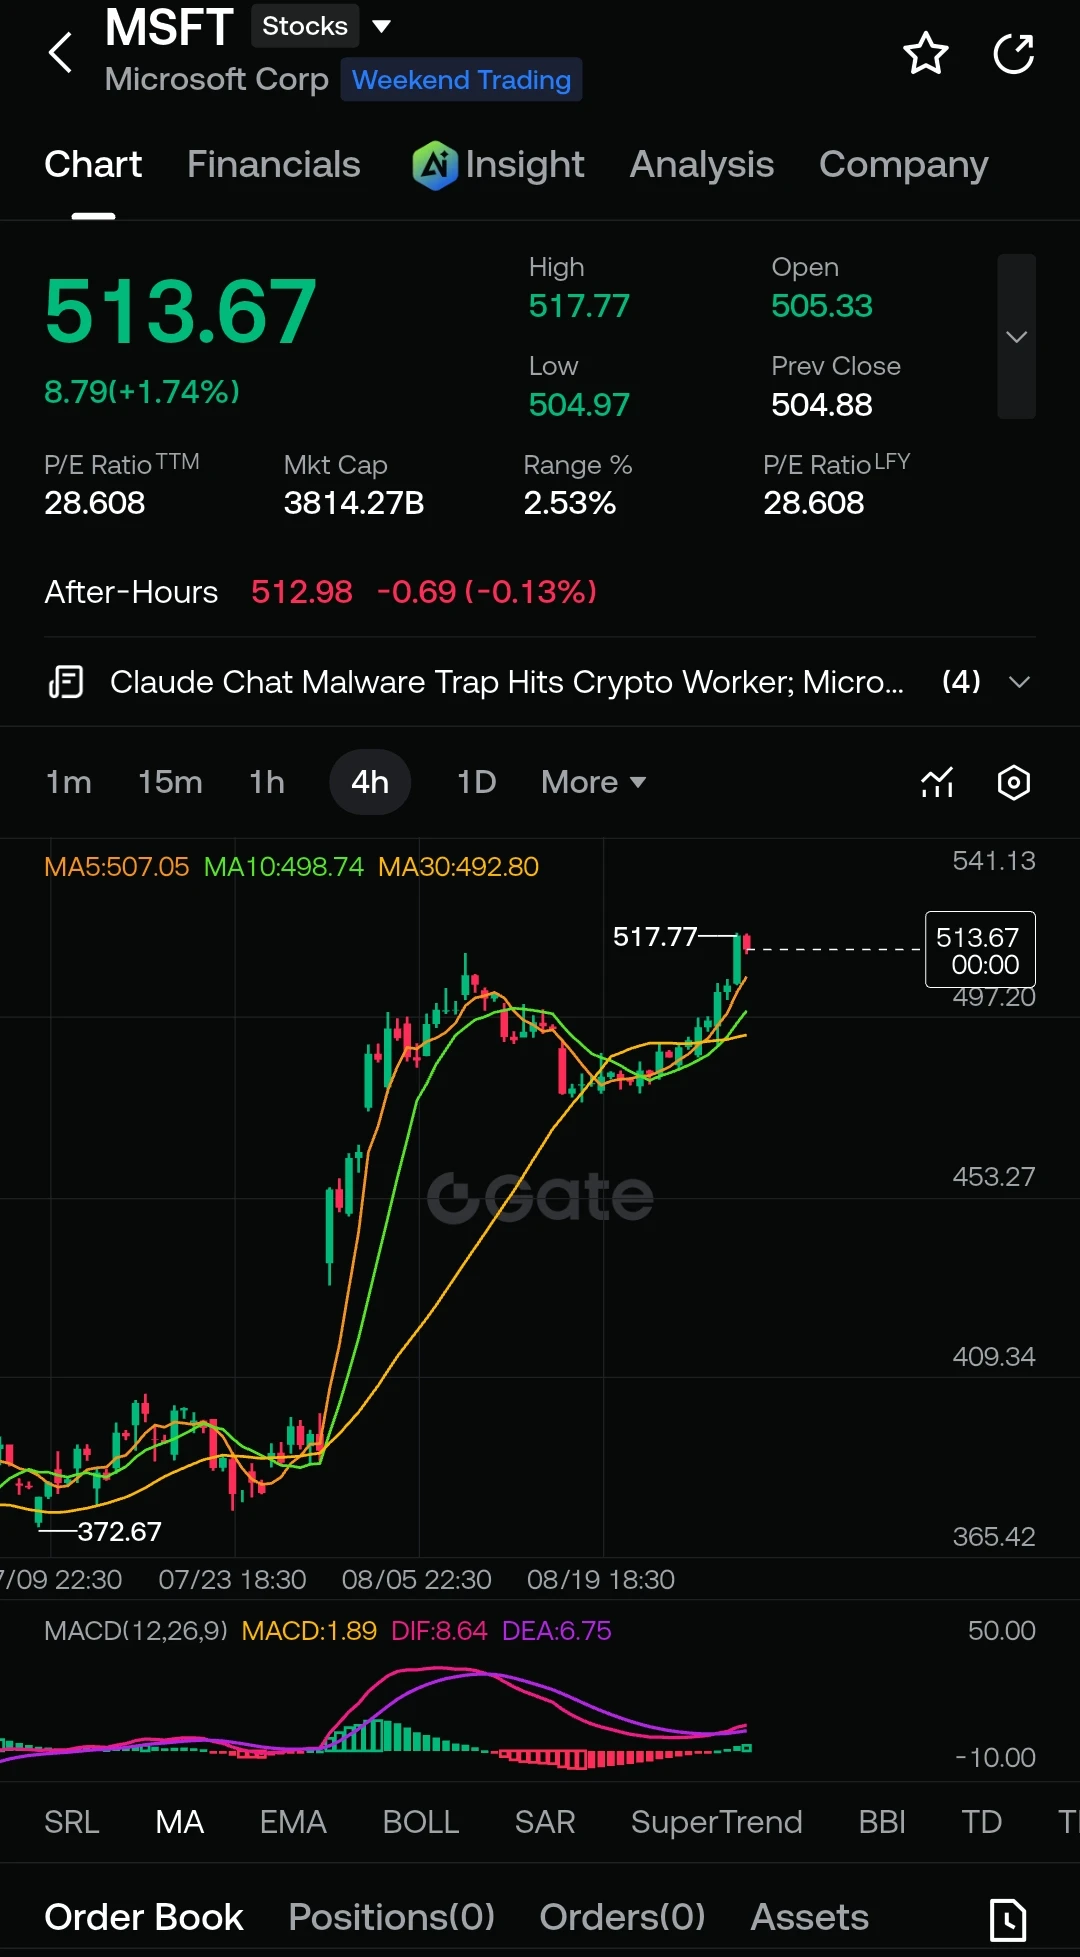Tap the MSFT ticker title
Image resolution: width=1080 pixels, height=1957 pixels.
point(169,27)
